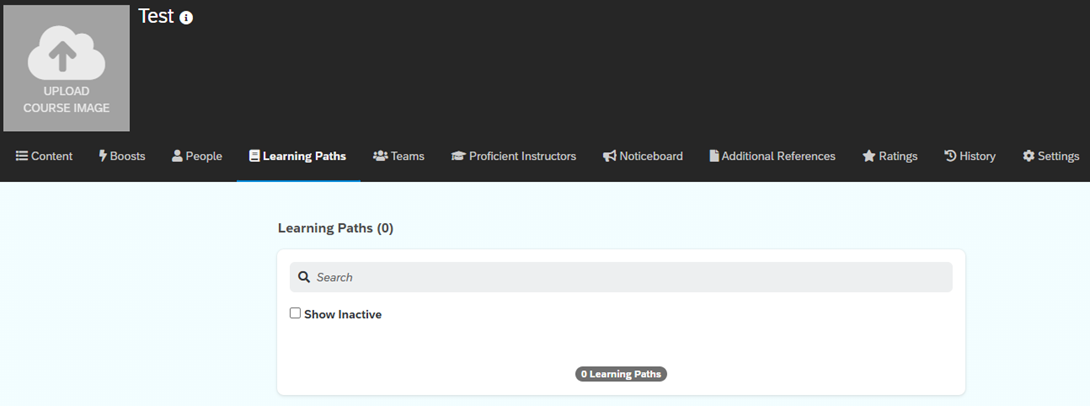This screenshot has height=406, width=1090.
Task: Select the Learning Paths tab
Action: point(298,156)
